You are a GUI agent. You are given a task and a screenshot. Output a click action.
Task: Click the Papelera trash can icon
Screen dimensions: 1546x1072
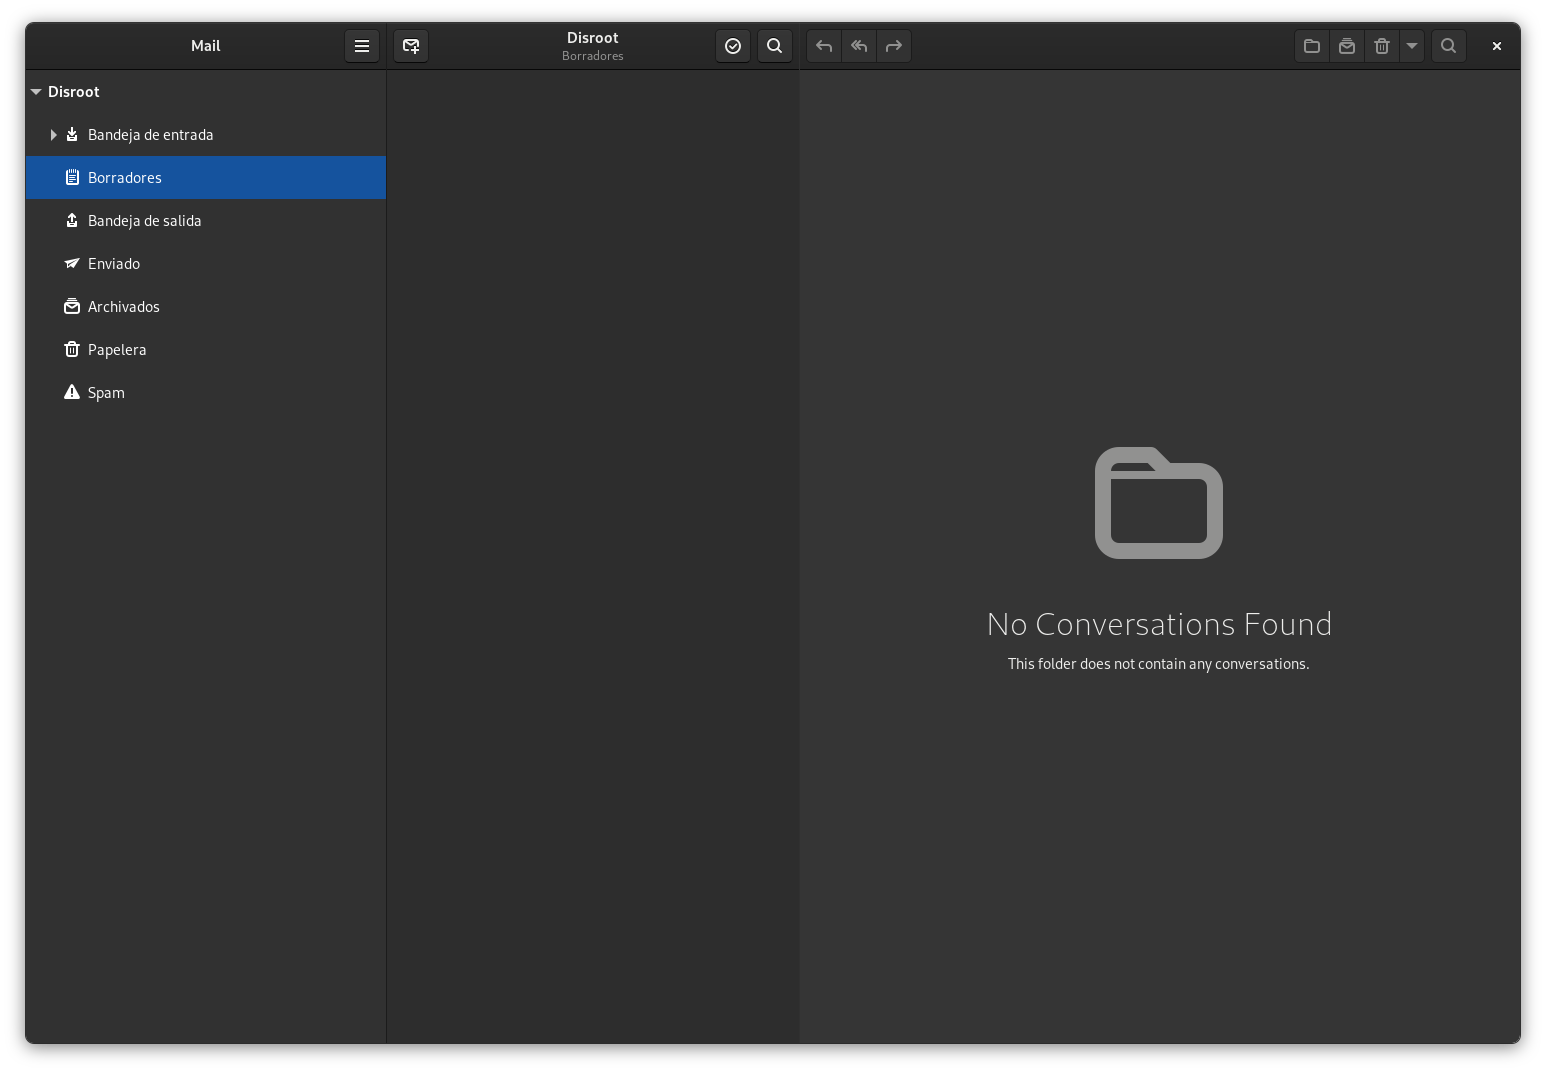[72, 349]
